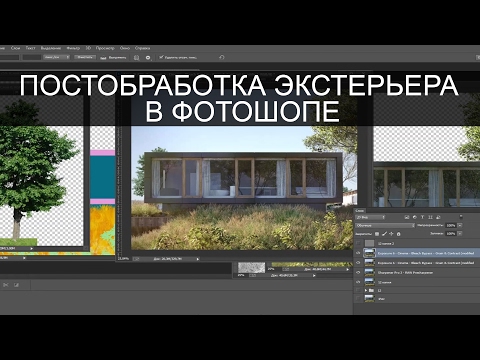The width and height of the screenshot is (480, 360).
Task: Open status arrow of left tree document
Action: (32, 248)
